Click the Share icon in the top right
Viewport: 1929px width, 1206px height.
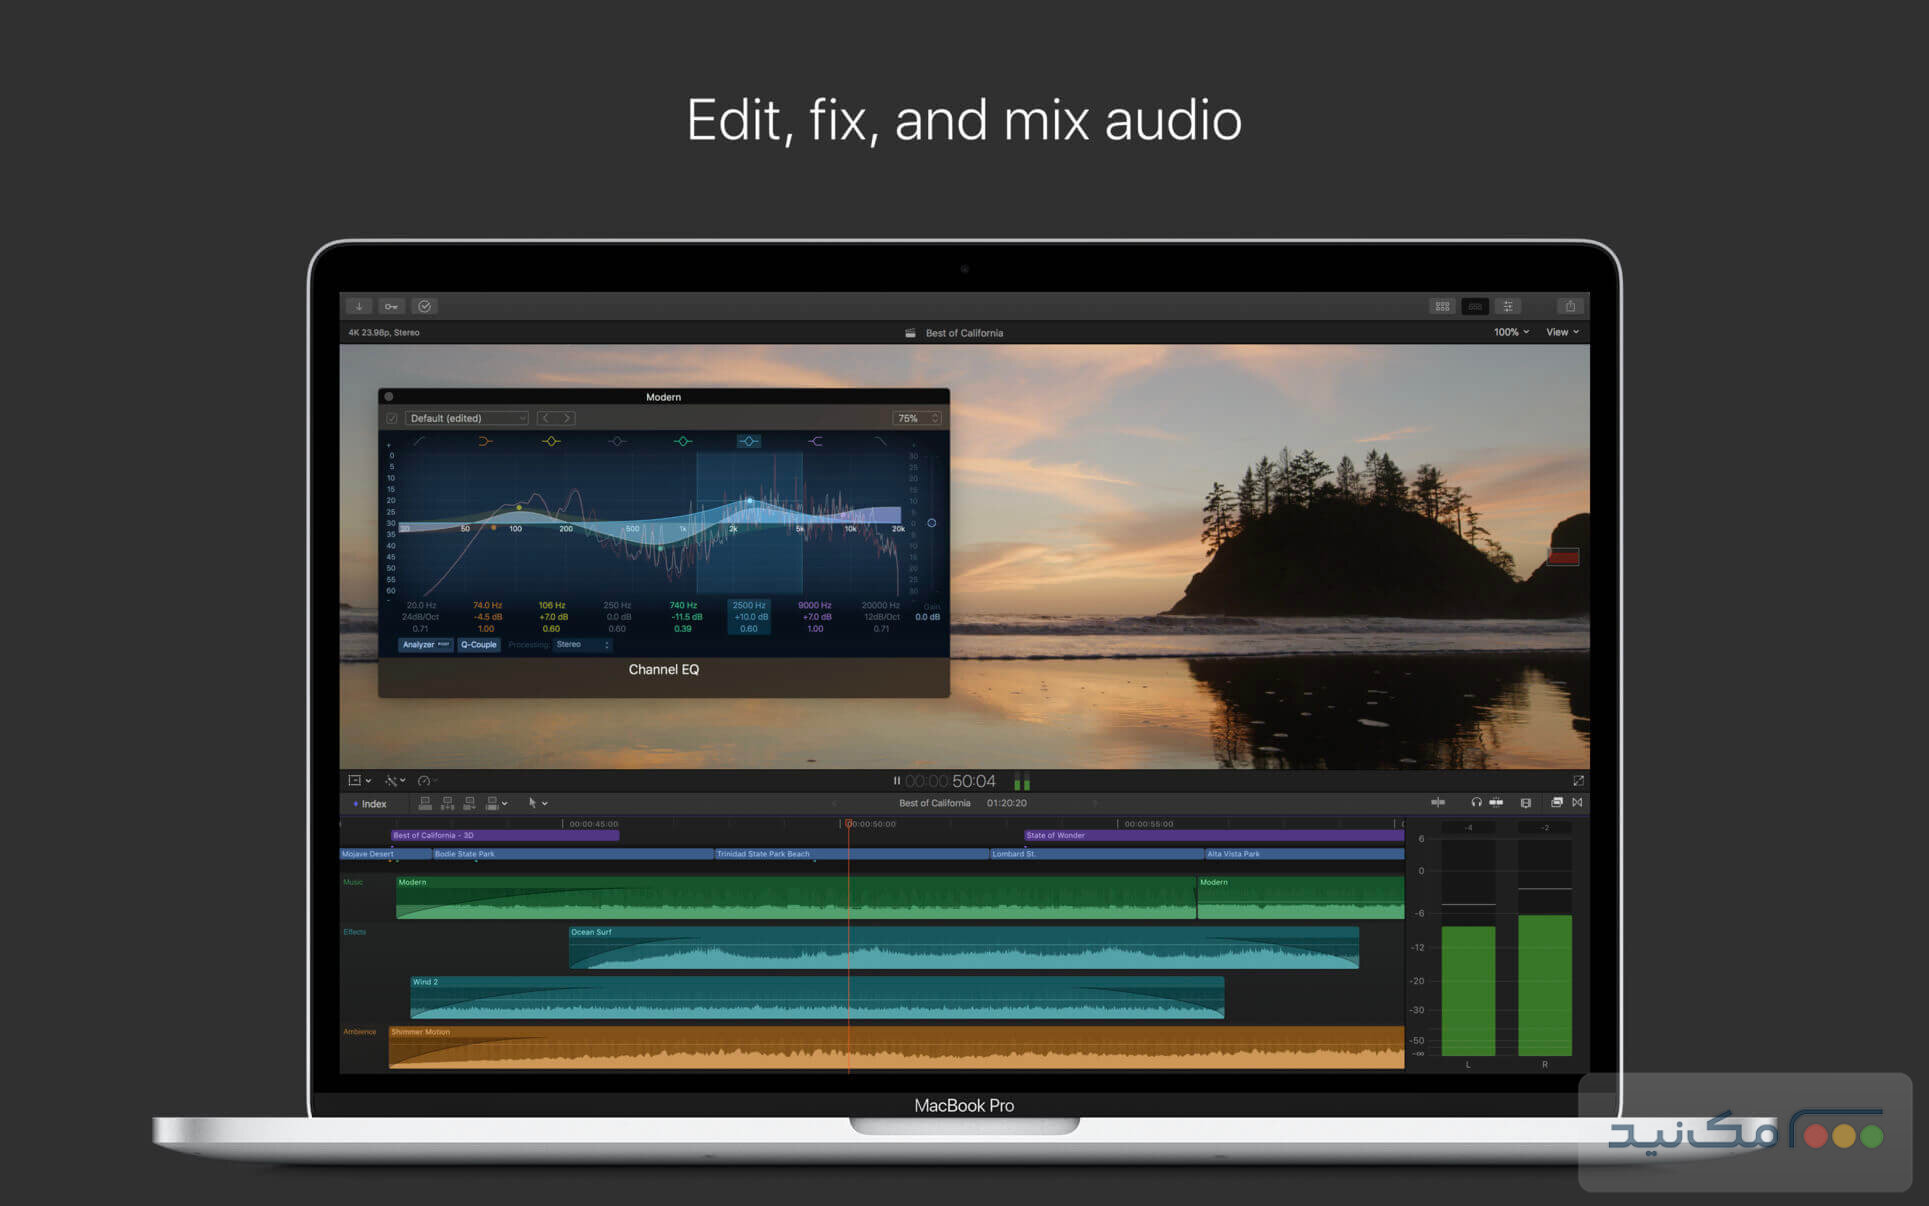coord(1570,306)
